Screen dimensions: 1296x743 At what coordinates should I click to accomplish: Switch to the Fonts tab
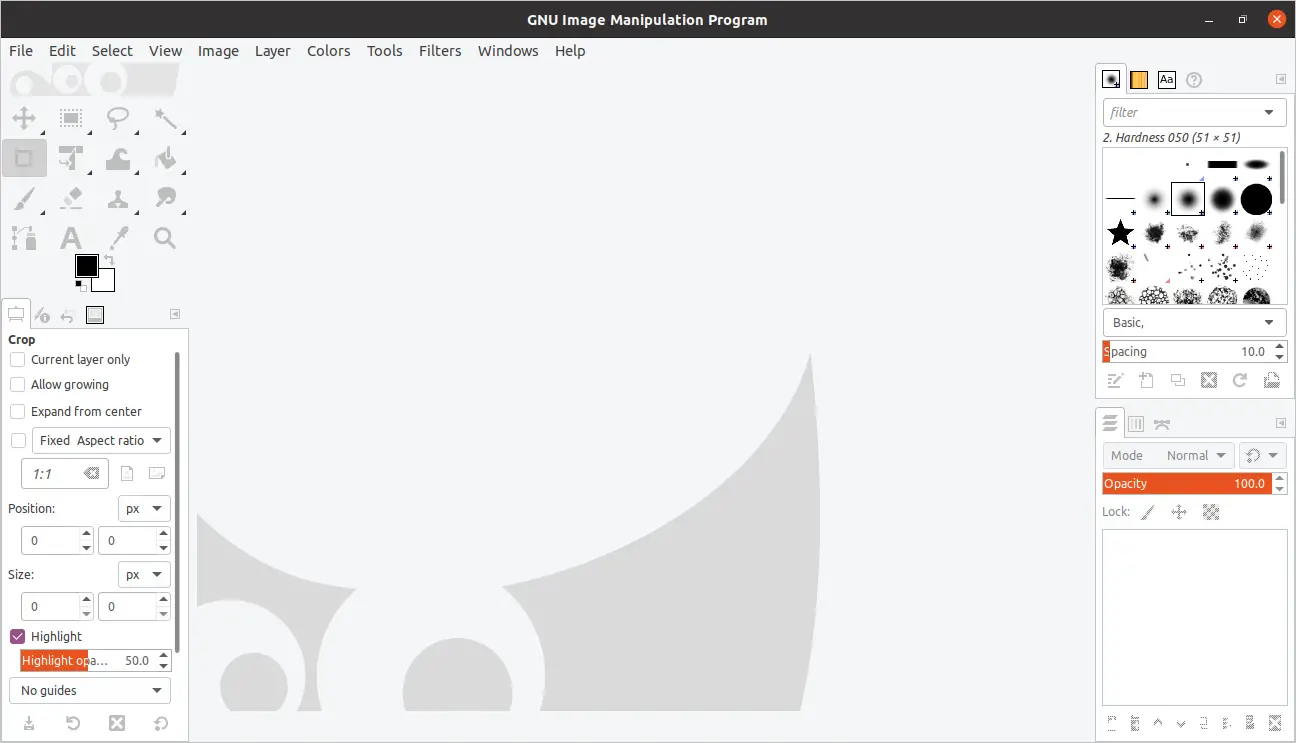pos(1166,80)
